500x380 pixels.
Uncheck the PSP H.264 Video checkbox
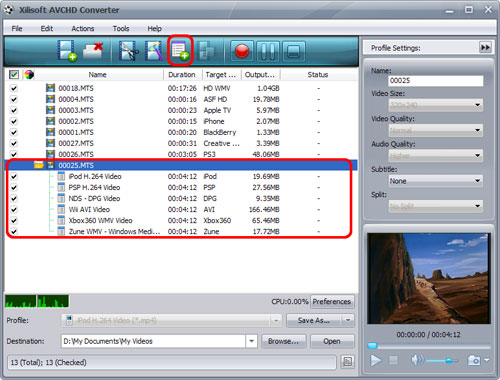[14, 187]
